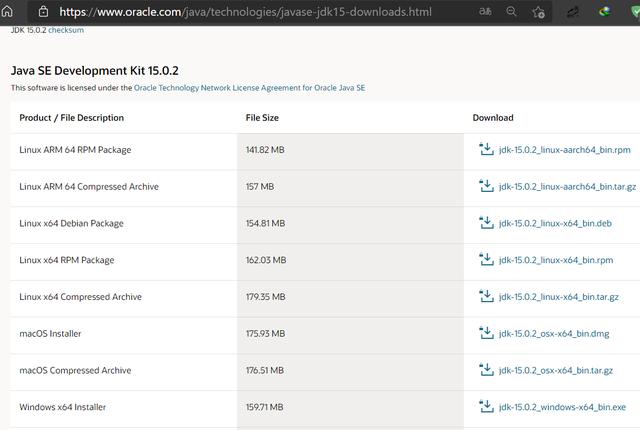Download jdk-15.0.2_linux-x64_bin.deb
Screen dimensions: 640x430
555,223
